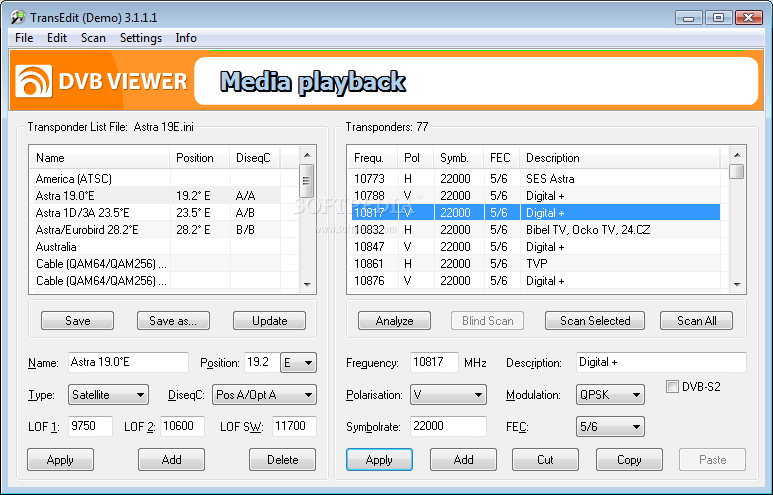Click the LOF 1 field showing 9750

click(x=90, y=426)
